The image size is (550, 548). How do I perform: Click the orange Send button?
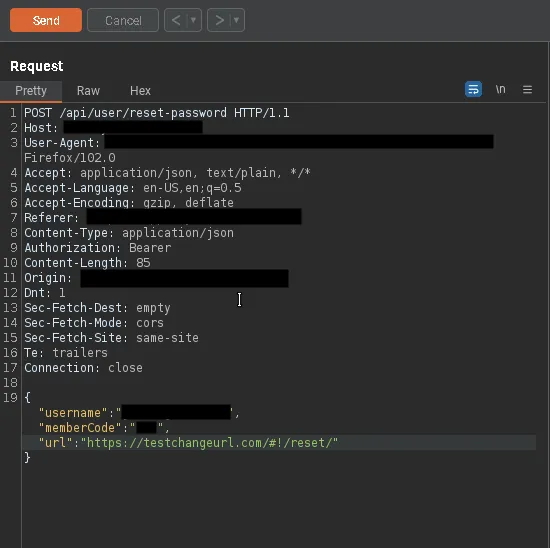pos(46,20)
